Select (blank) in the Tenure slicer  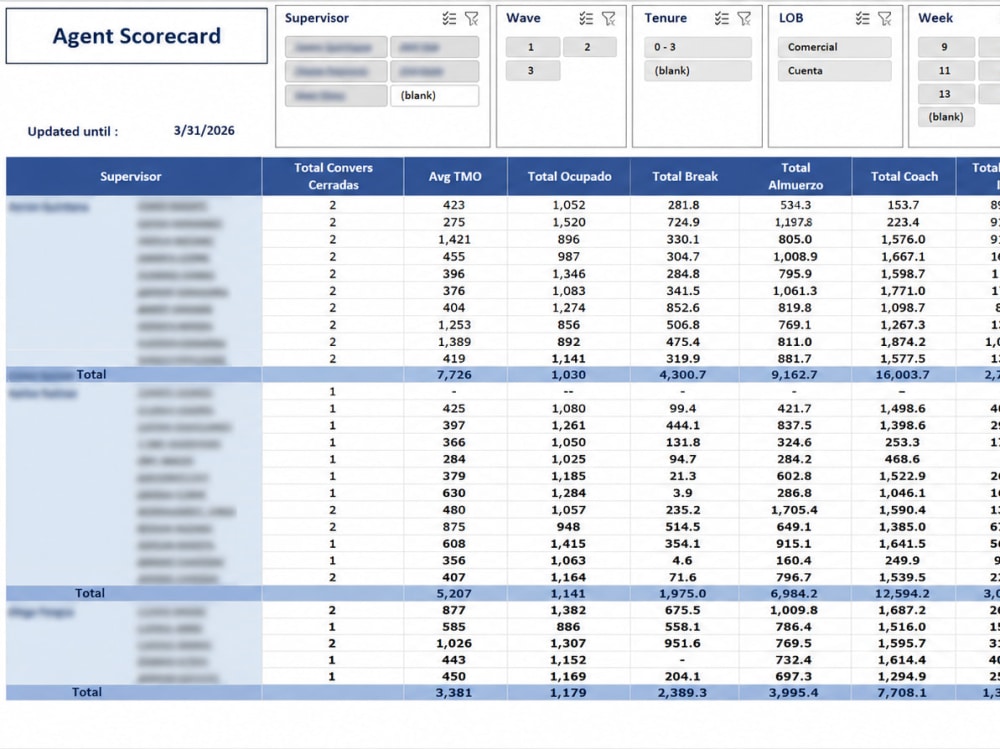tap(698, 71)
